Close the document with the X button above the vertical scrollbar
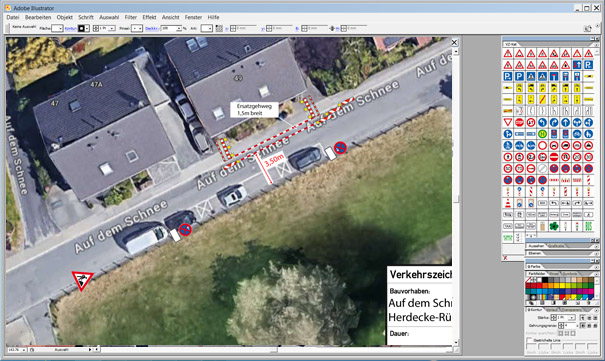The width and height of the screenshot is (605, 361). pyautogui.click(x=455, y=42)
